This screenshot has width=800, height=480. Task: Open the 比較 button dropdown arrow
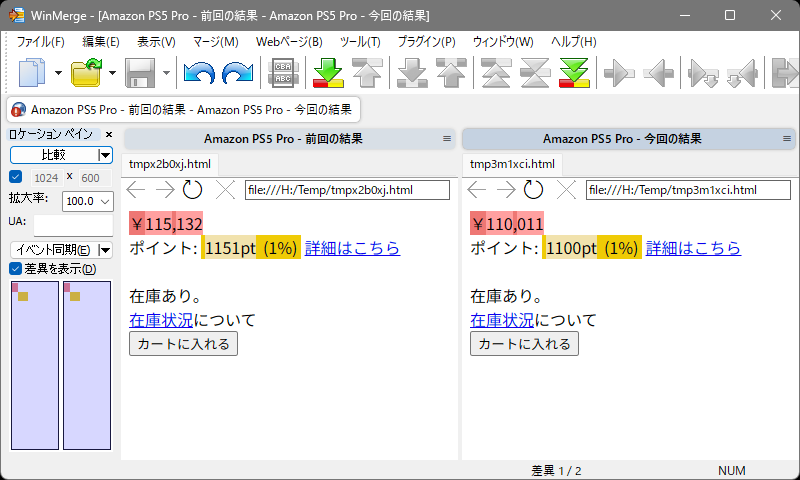pyautogui.click(x=105, y=155)
